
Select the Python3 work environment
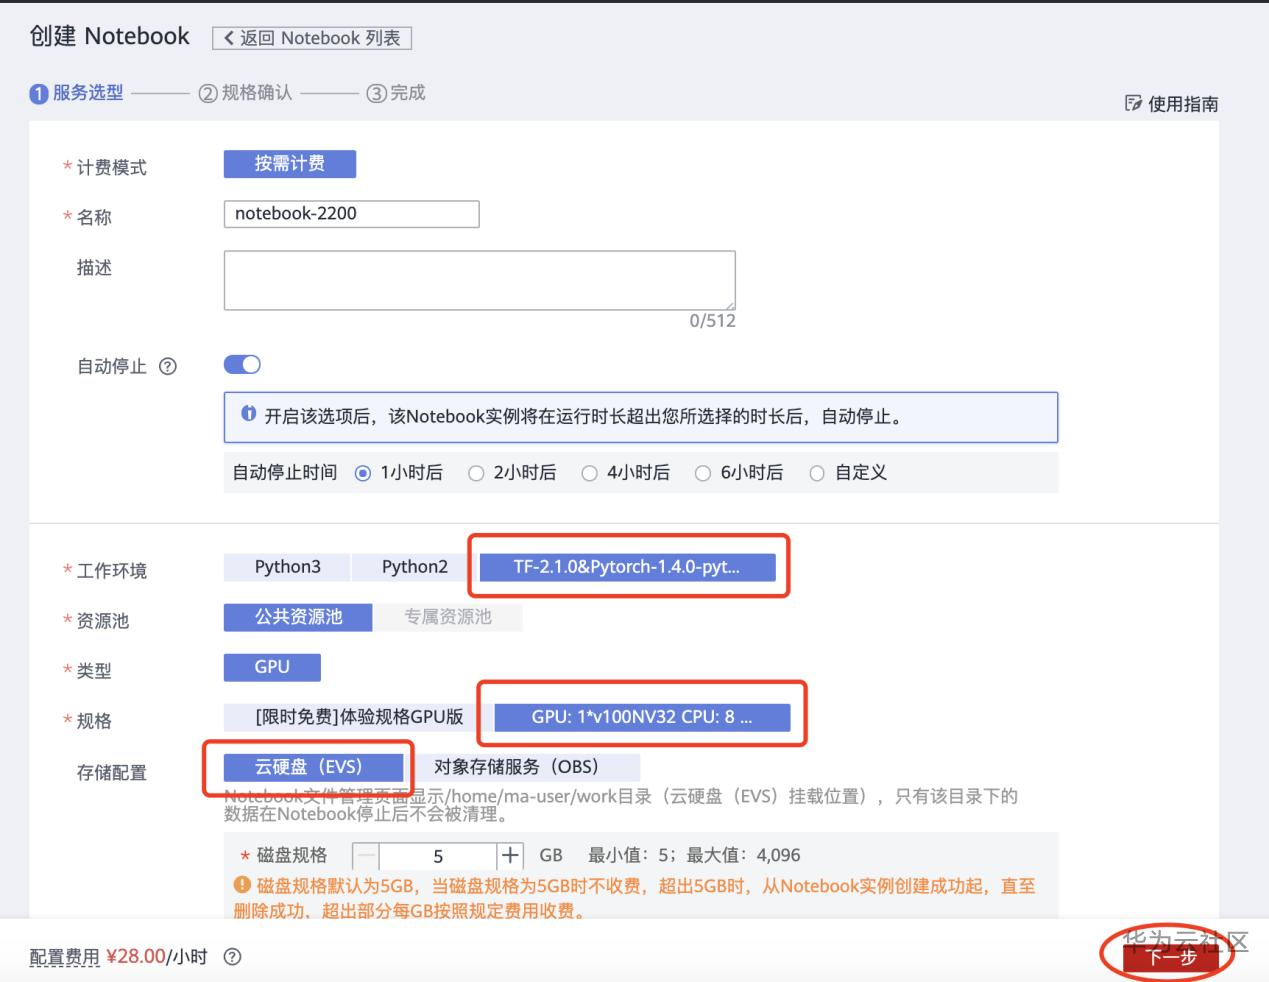(x=287, y=567)
